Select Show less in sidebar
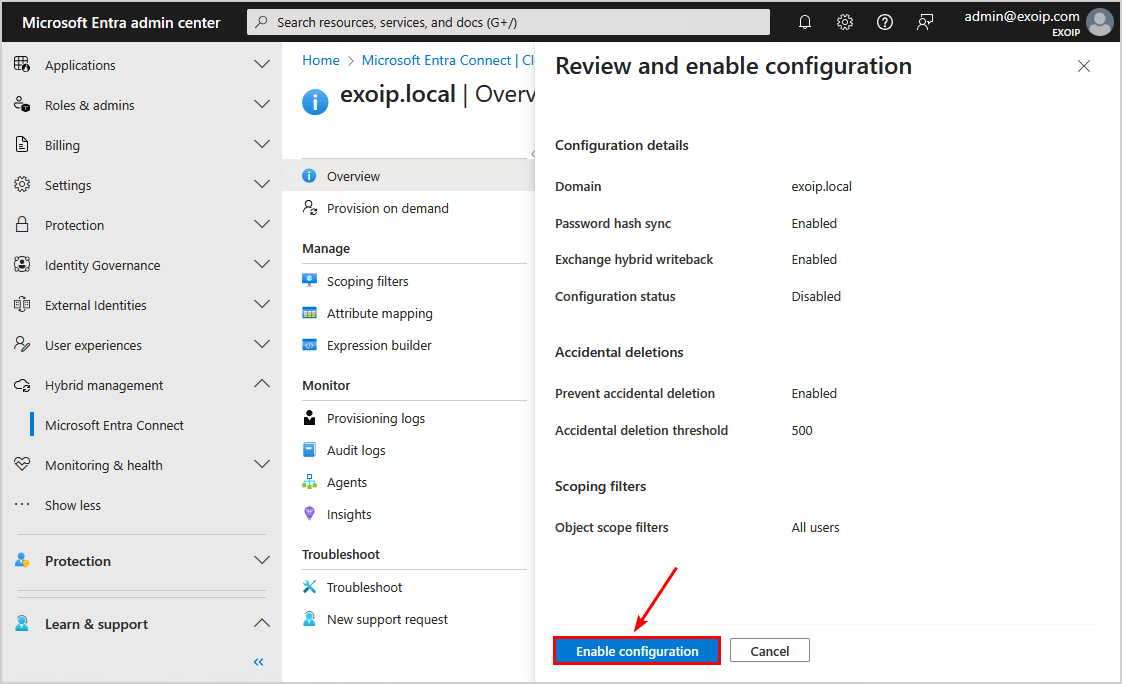 pyautogui.click(x=72, y=505)
